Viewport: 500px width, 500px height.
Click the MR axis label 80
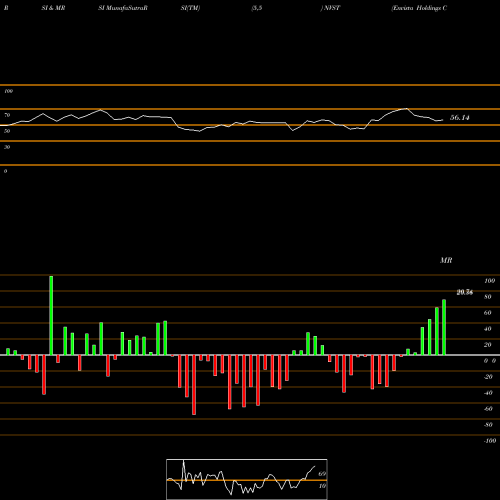[488, 297]
